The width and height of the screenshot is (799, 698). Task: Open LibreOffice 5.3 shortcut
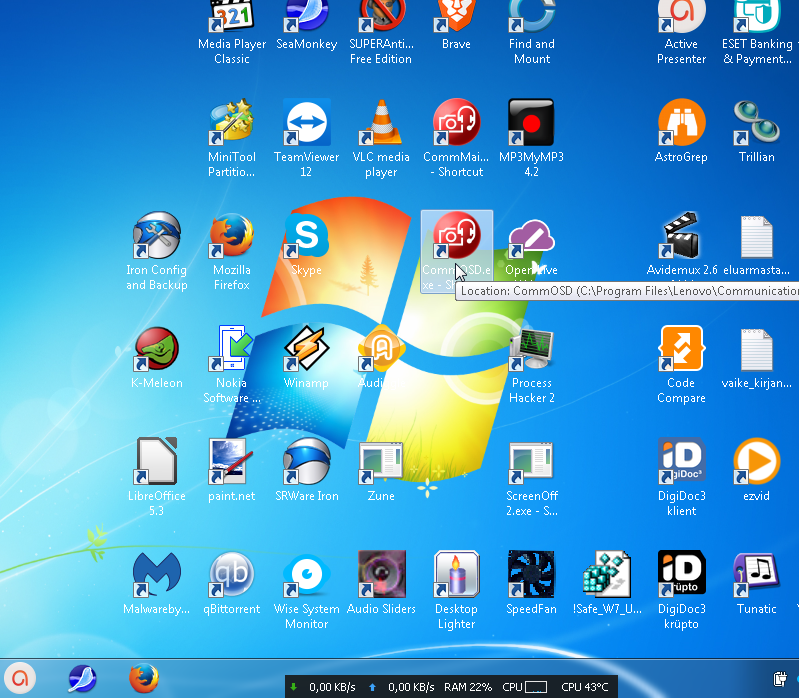157,461
